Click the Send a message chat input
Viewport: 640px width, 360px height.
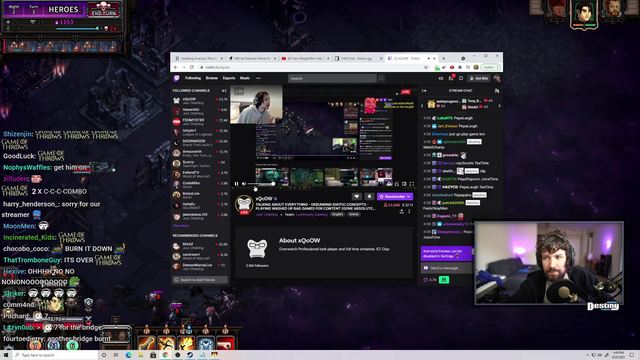coord(447,268)
